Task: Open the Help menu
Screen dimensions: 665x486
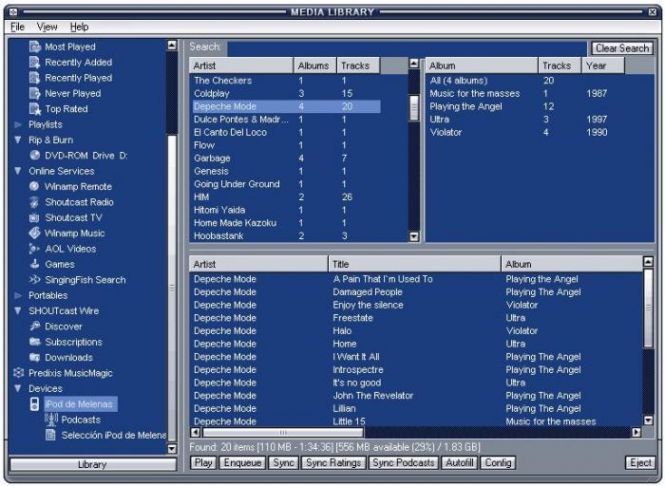Action: (x=79, y=27)
